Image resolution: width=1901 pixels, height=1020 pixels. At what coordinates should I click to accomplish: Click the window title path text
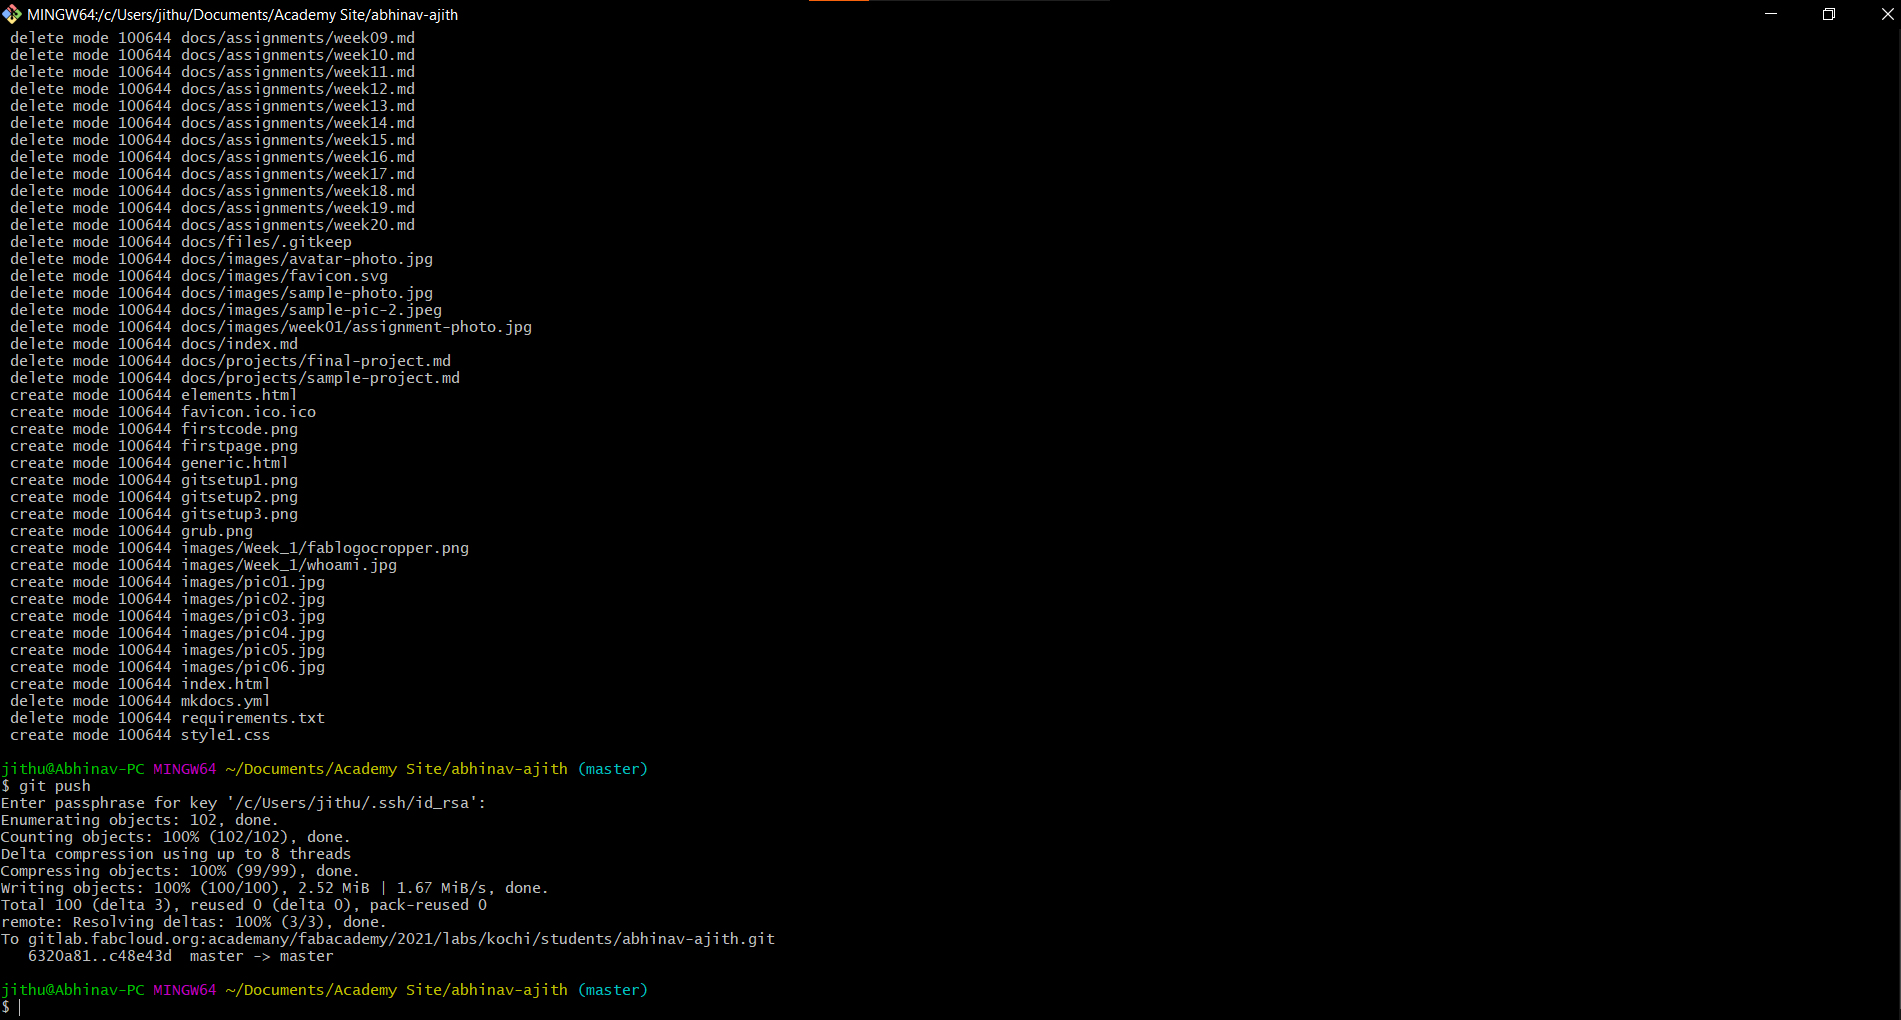[x=243, y=14]
